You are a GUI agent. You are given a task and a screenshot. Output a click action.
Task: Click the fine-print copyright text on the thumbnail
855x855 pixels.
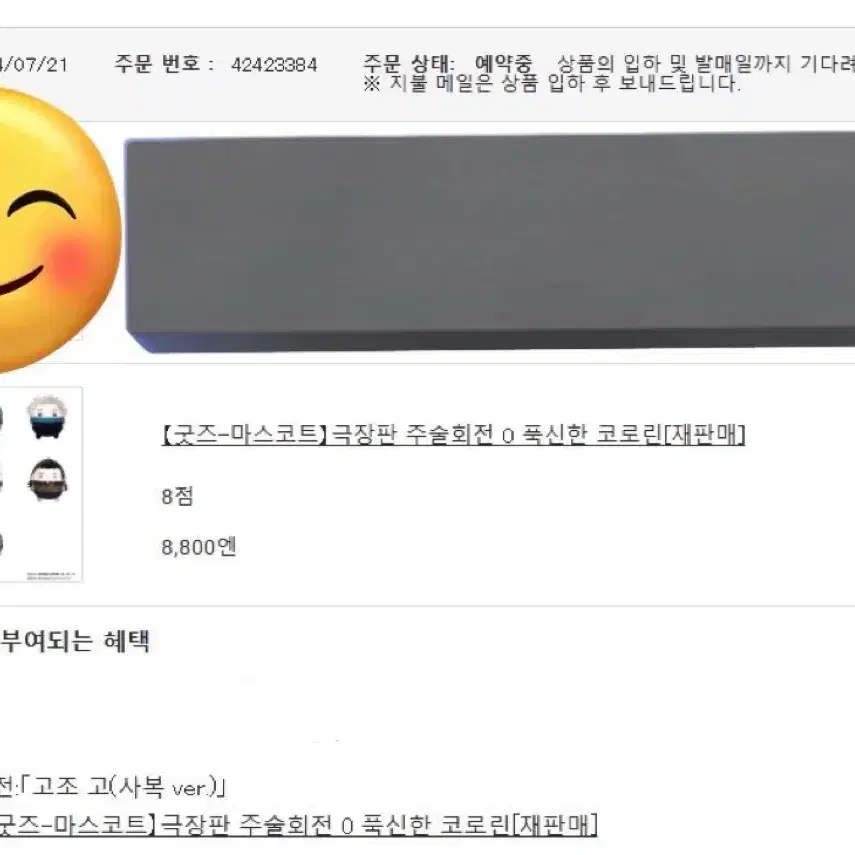[x=52, y=576]
